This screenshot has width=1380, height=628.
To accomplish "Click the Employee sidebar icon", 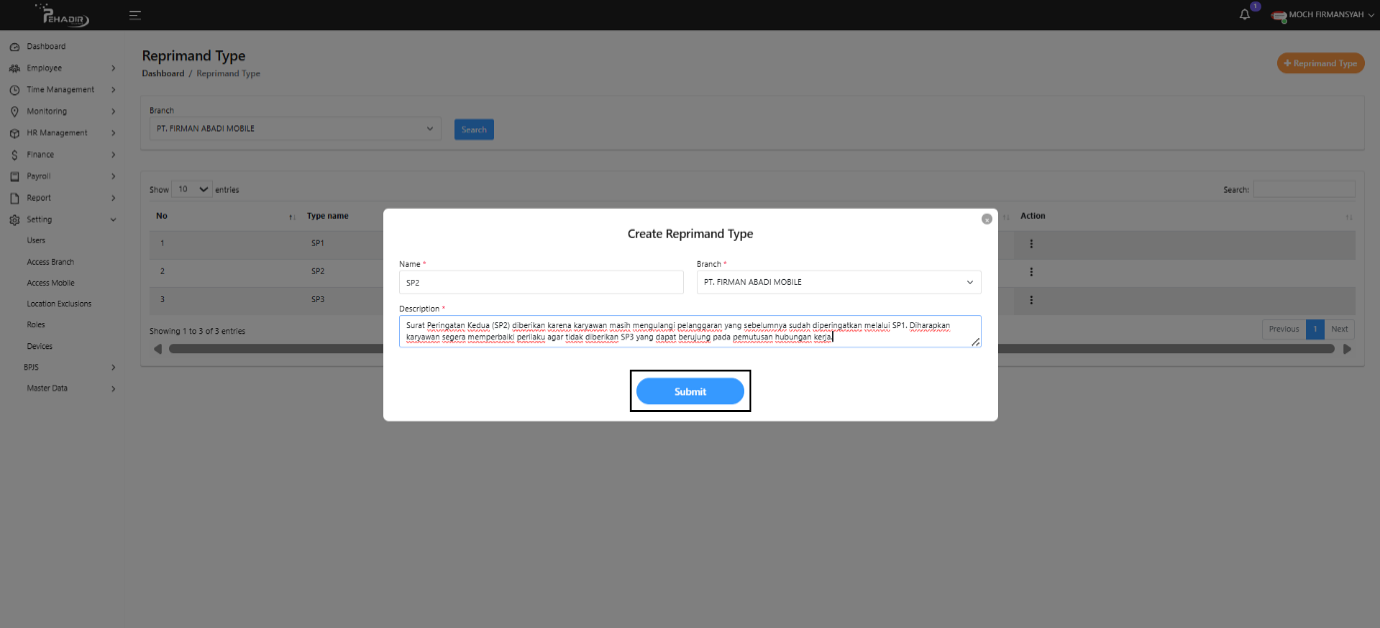I will coord(14,68).
